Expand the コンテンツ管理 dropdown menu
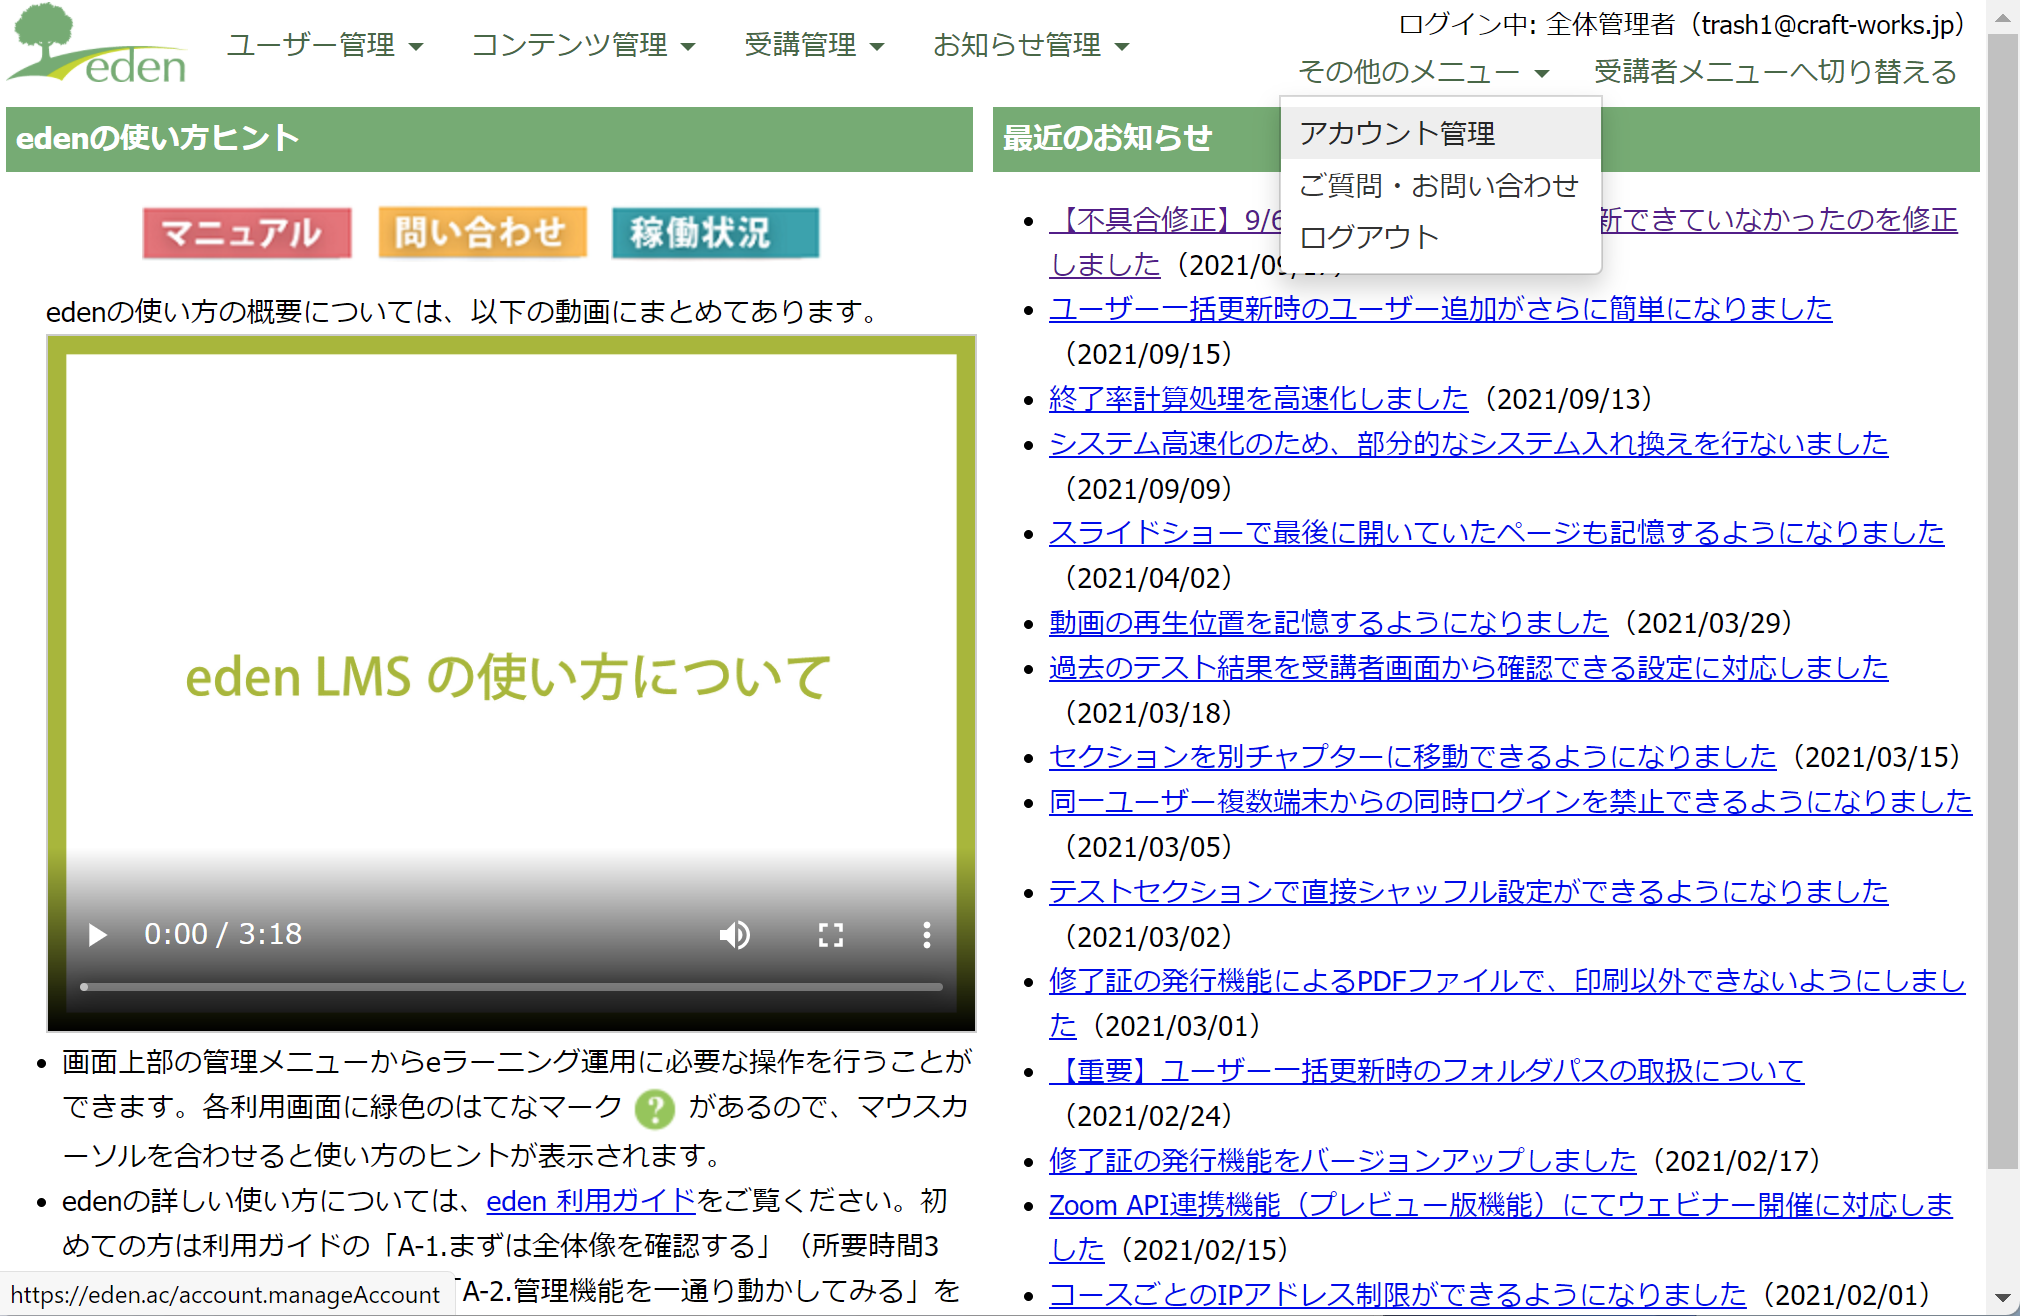2020x1316 pixels. tap(583, 45)
